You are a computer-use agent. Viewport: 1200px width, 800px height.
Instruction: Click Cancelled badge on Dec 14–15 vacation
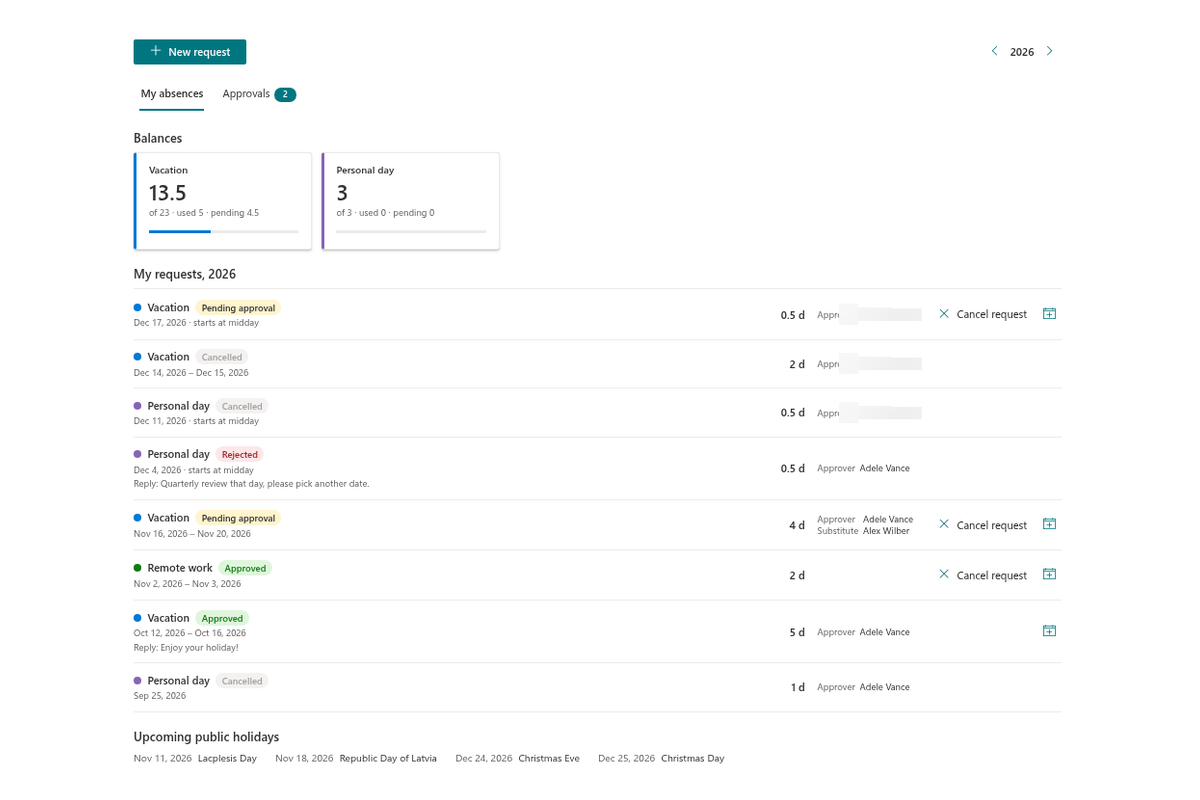222,357
